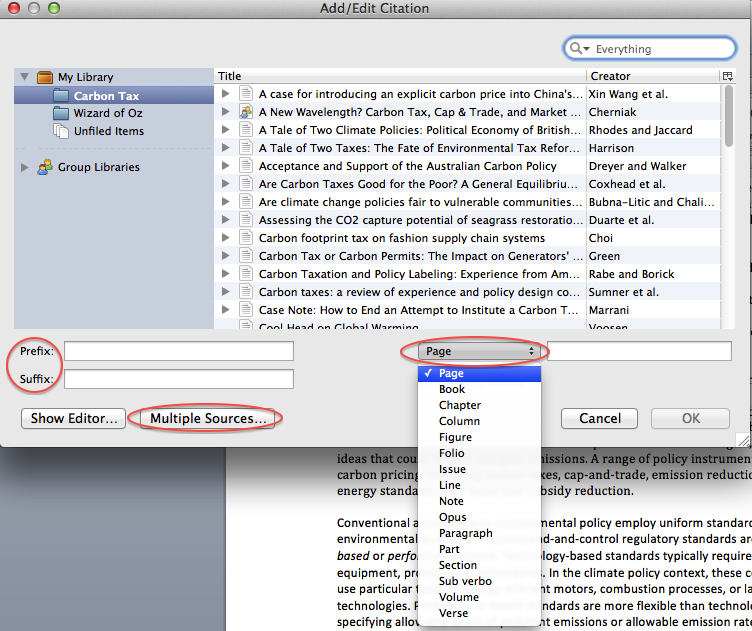Viewport: 752px width, 631px height.
Task: Expand the Group Libraries tree
Action: [24, 167]
